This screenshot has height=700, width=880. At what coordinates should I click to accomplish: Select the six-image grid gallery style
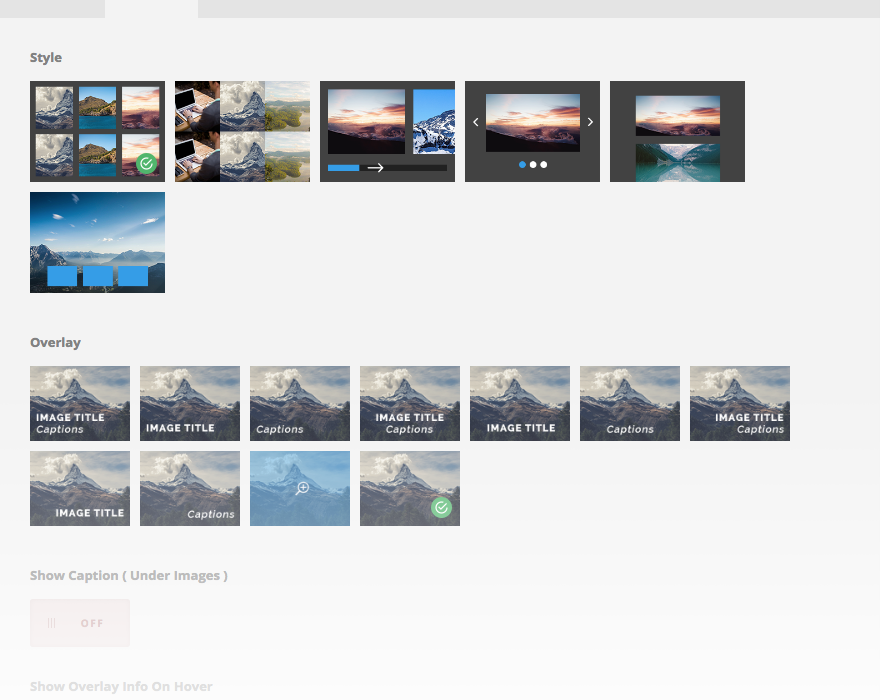click(97, 131)
